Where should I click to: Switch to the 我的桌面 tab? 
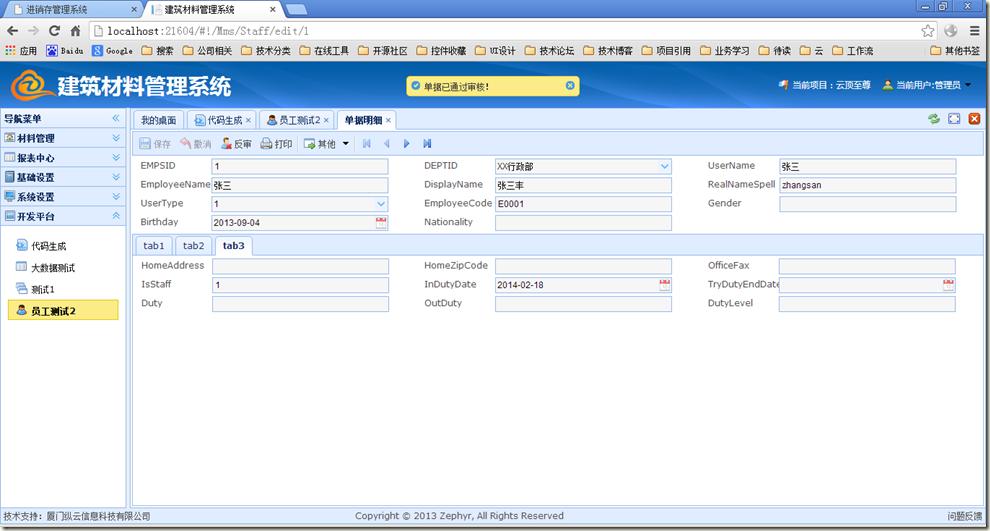click(x=158, y=120)
